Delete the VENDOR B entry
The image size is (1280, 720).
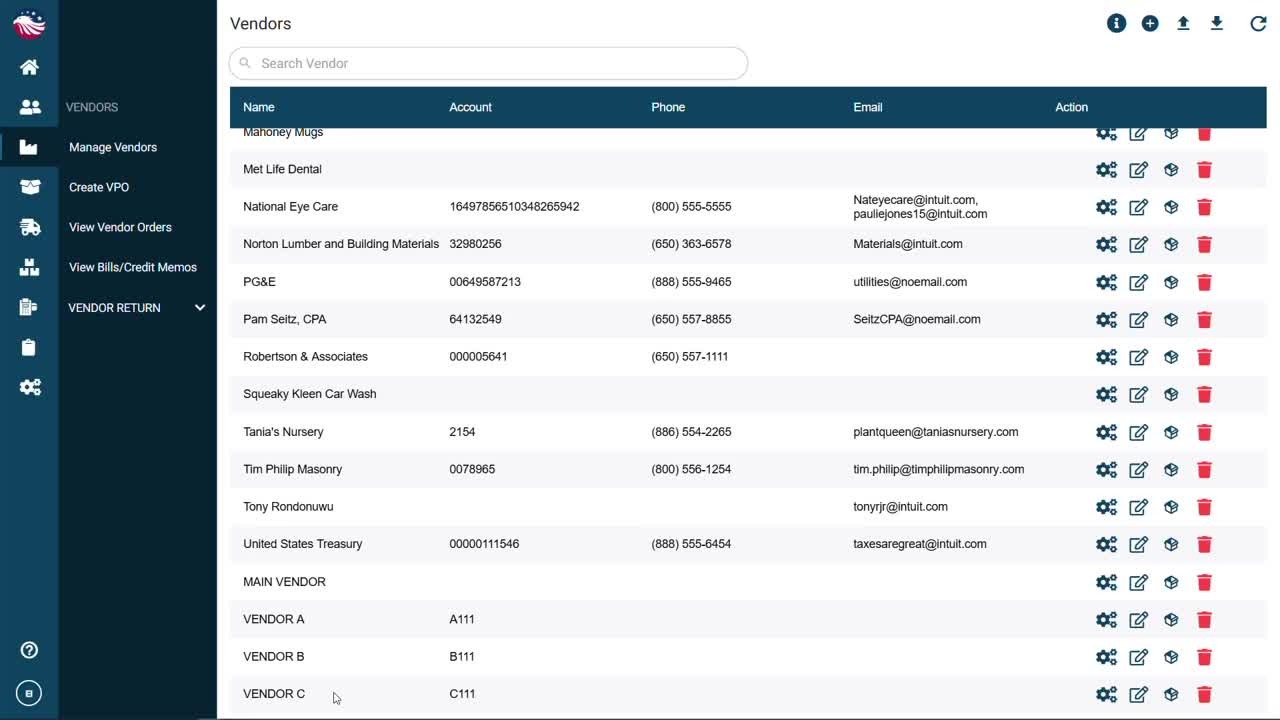[x=1204, y=657]
